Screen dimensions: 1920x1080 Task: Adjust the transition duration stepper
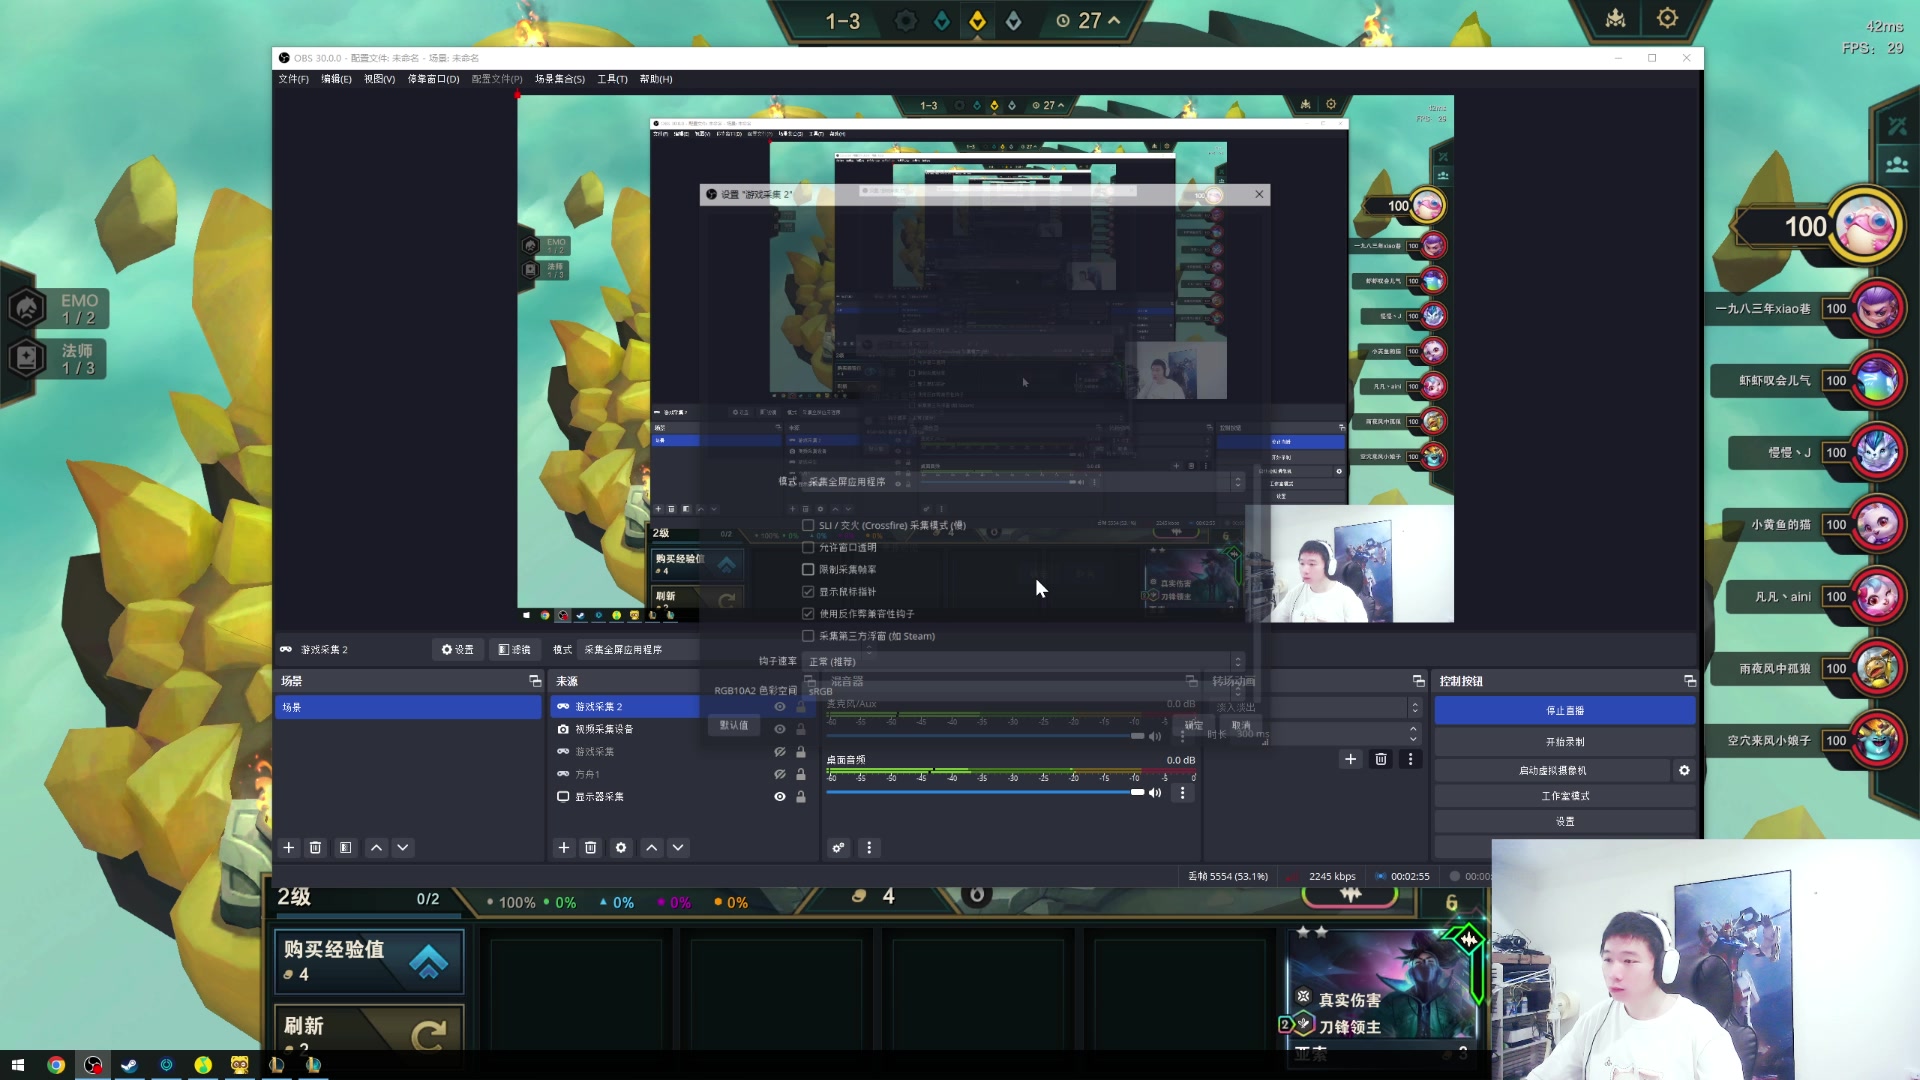point(1413,734)
